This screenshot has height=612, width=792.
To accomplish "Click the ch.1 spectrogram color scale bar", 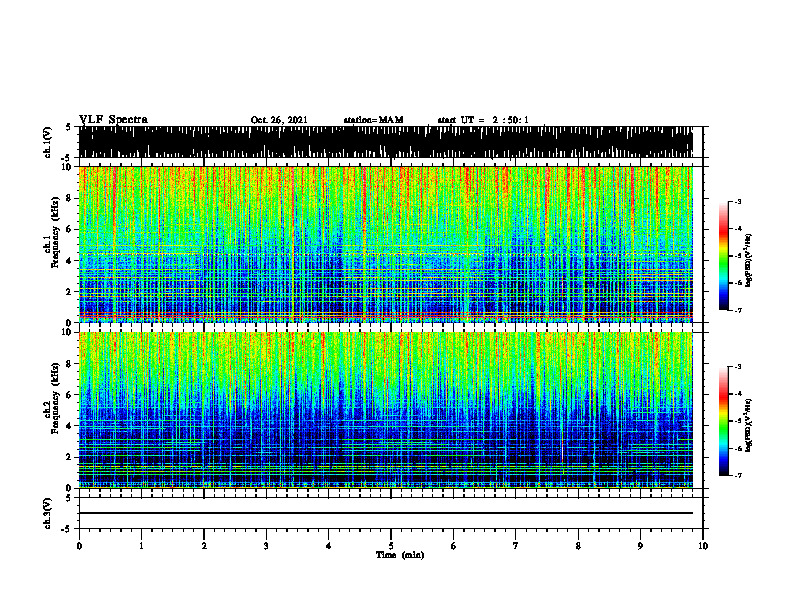I will 724,255.
